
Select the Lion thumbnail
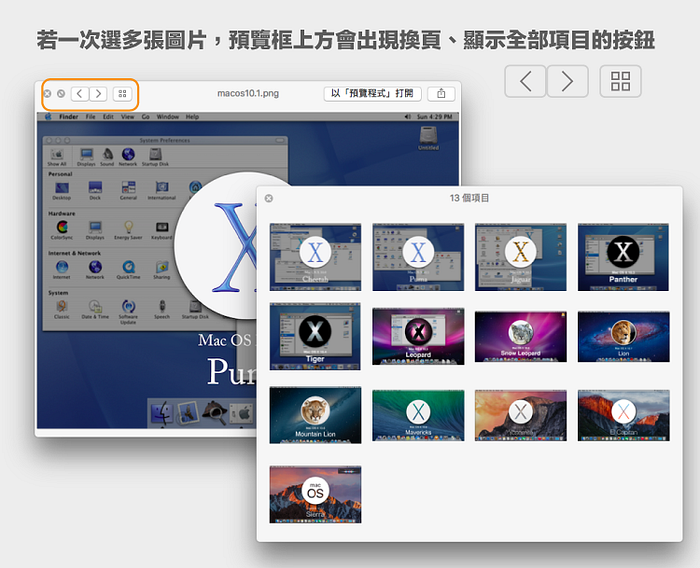point(623,336)
